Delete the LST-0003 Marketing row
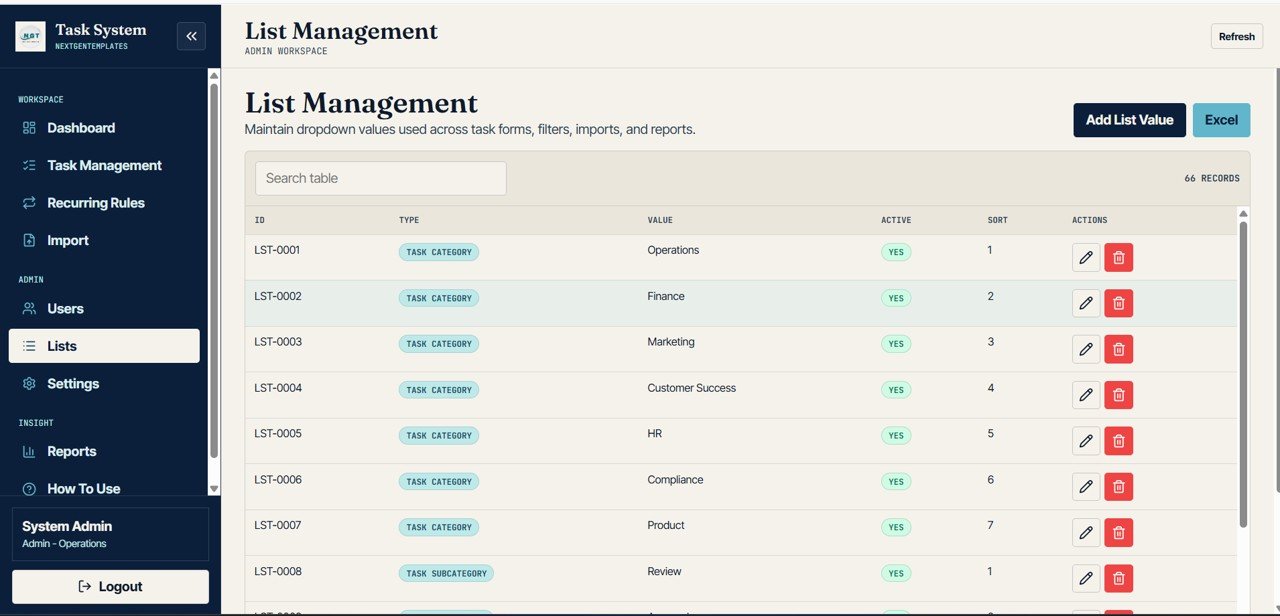The image size is (1280, 616). pyautogui.click(x=1119, y=349)
